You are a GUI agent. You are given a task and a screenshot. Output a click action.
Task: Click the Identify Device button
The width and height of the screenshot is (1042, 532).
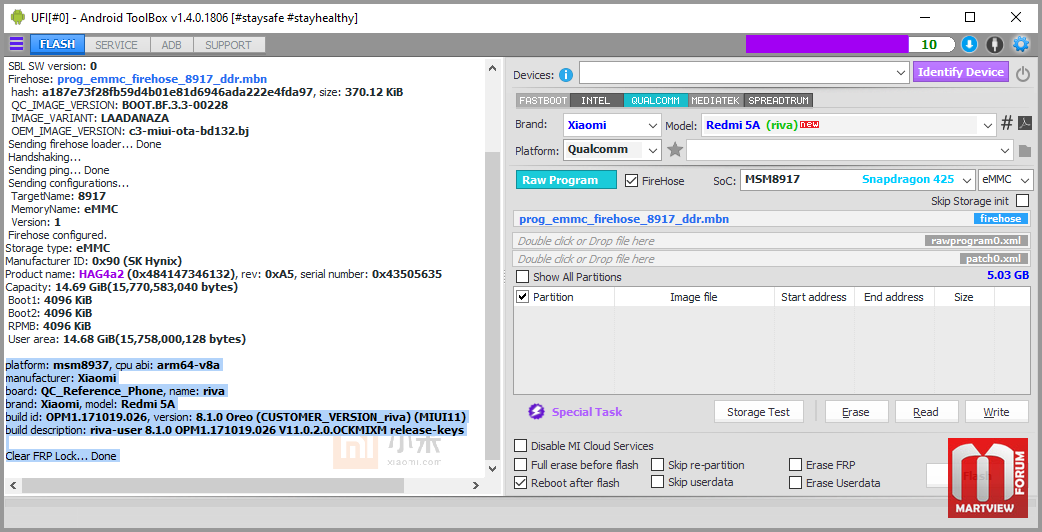(960, 72)
